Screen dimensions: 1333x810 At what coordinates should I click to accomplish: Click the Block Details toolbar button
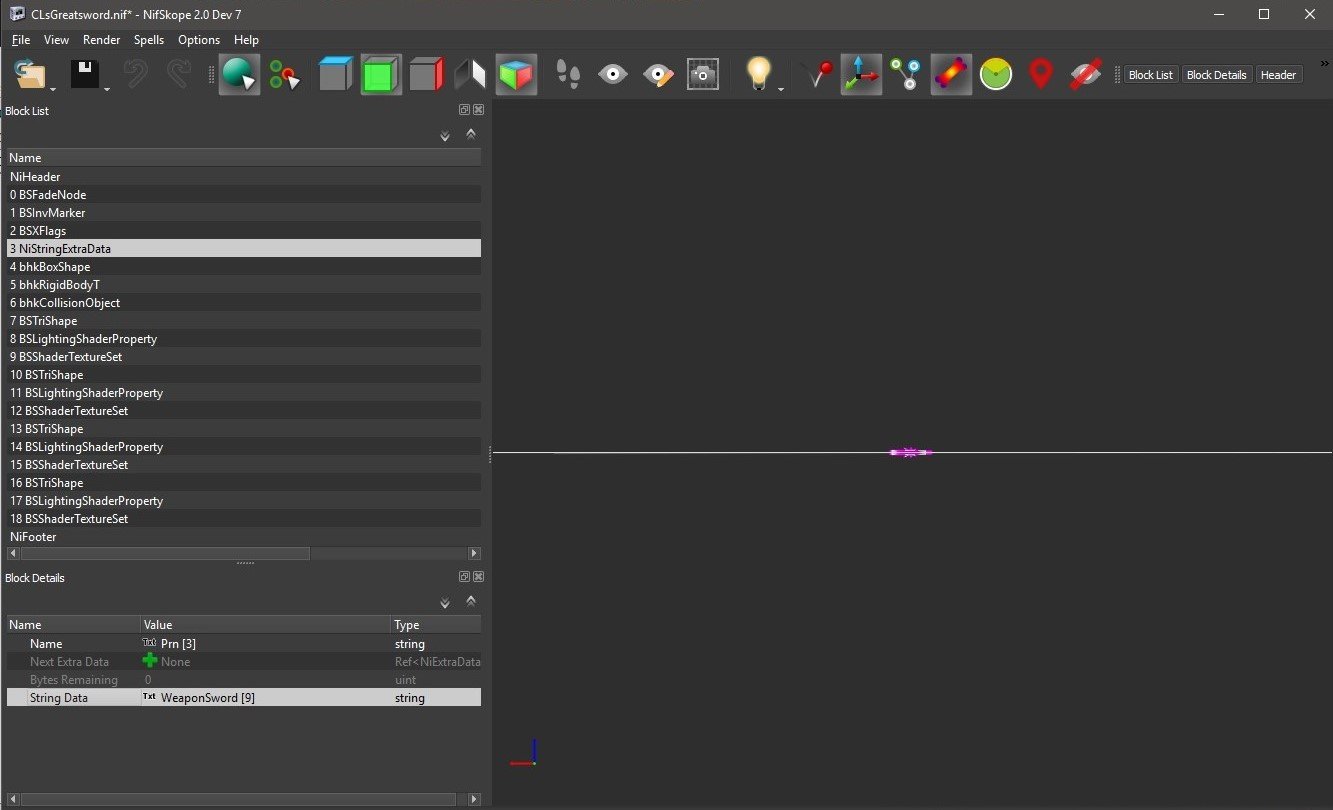[1216, 75]
